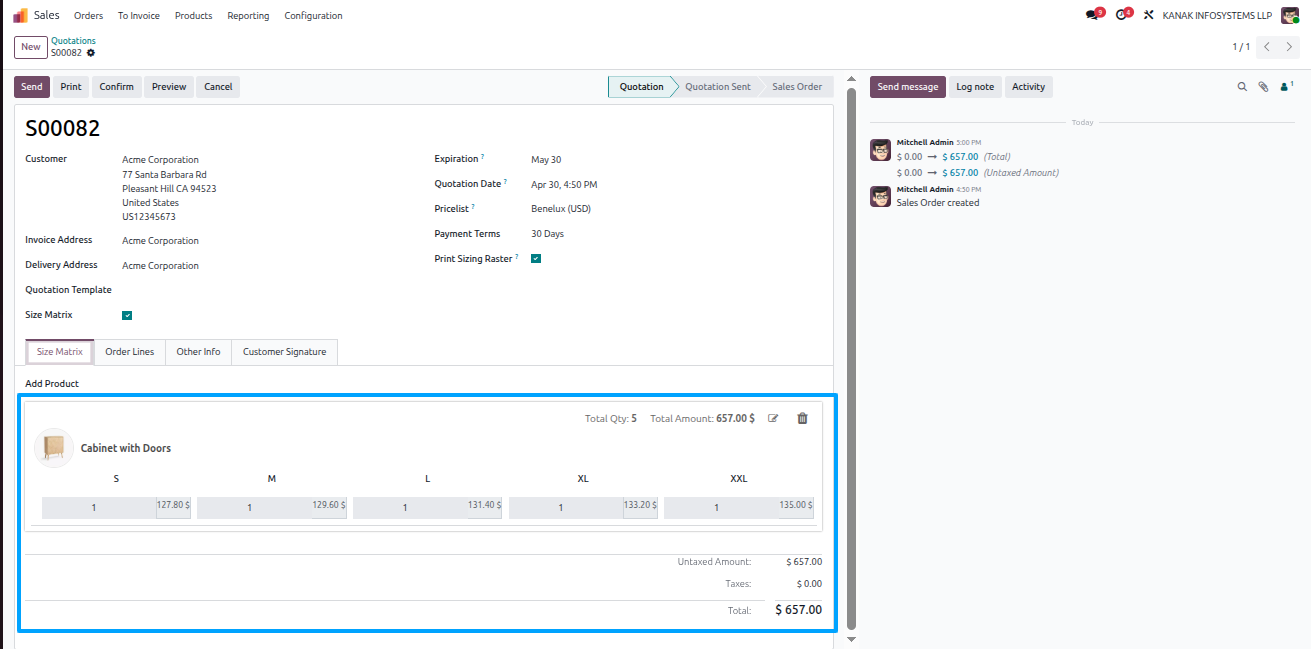The width and height of the screenshot is (1311, 649).
Task: Uncheck the Size Matrix checkbox
Action: point(127,315)
